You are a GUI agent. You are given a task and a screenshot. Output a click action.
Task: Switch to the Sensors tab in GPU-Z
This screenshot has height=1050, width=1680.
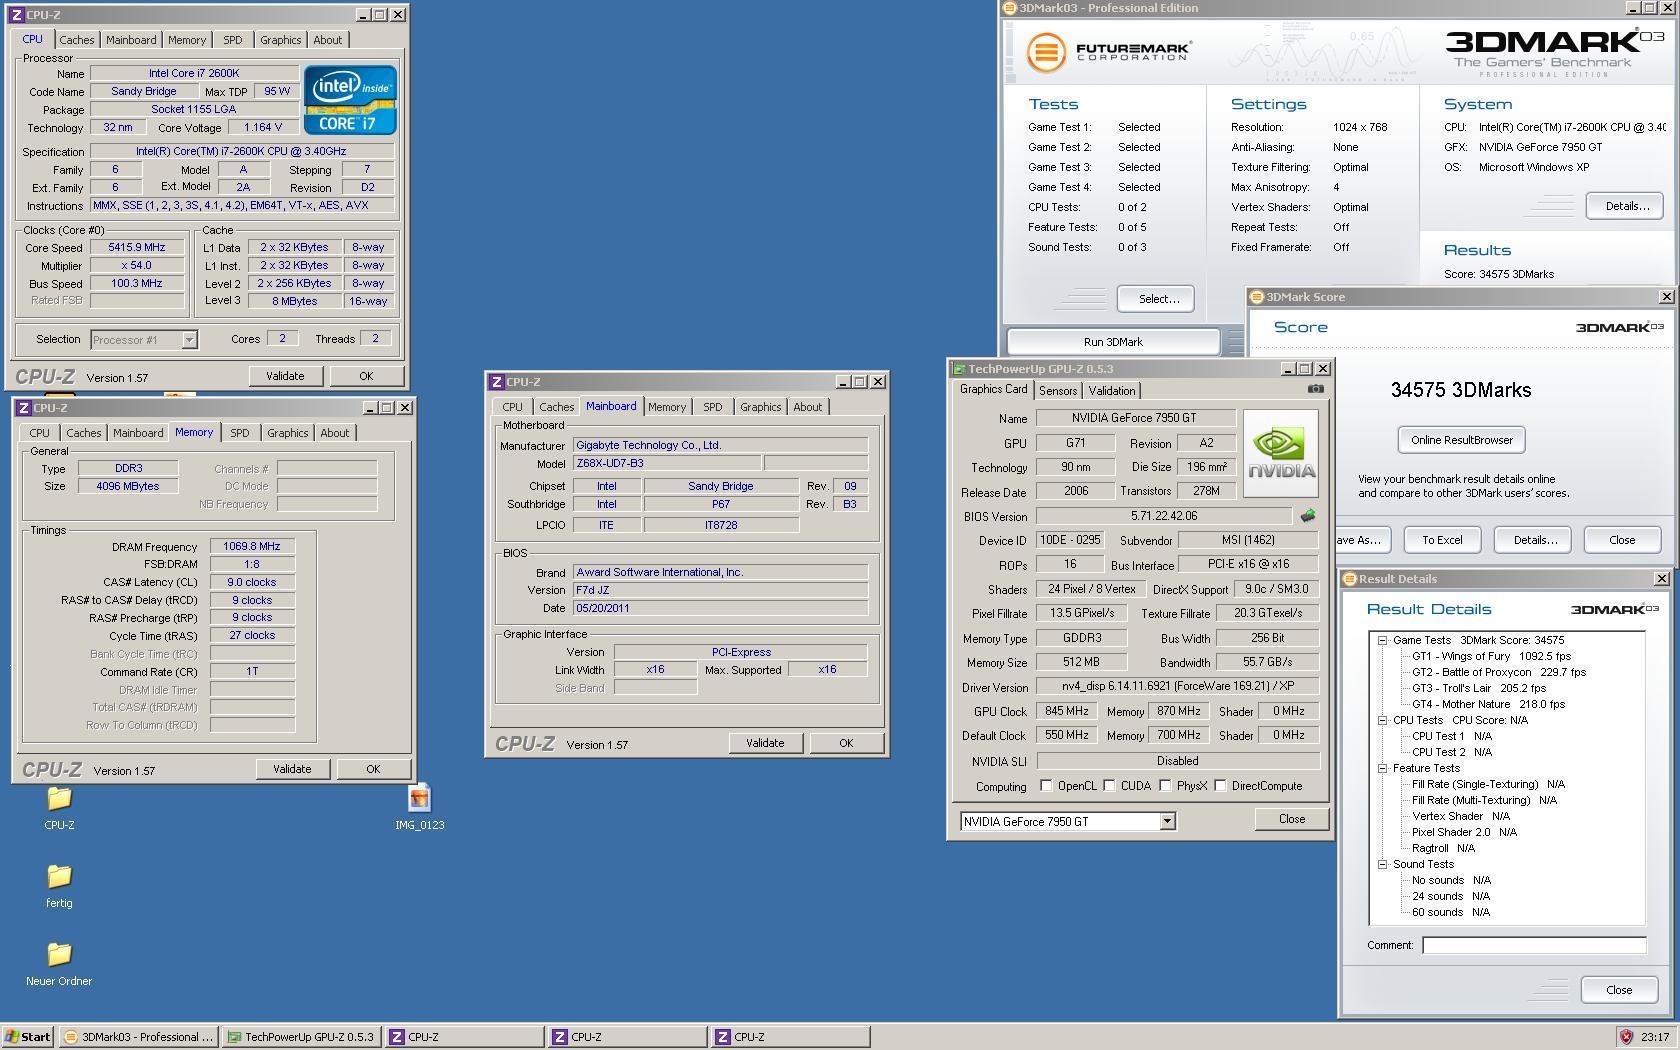point(1058,391)
